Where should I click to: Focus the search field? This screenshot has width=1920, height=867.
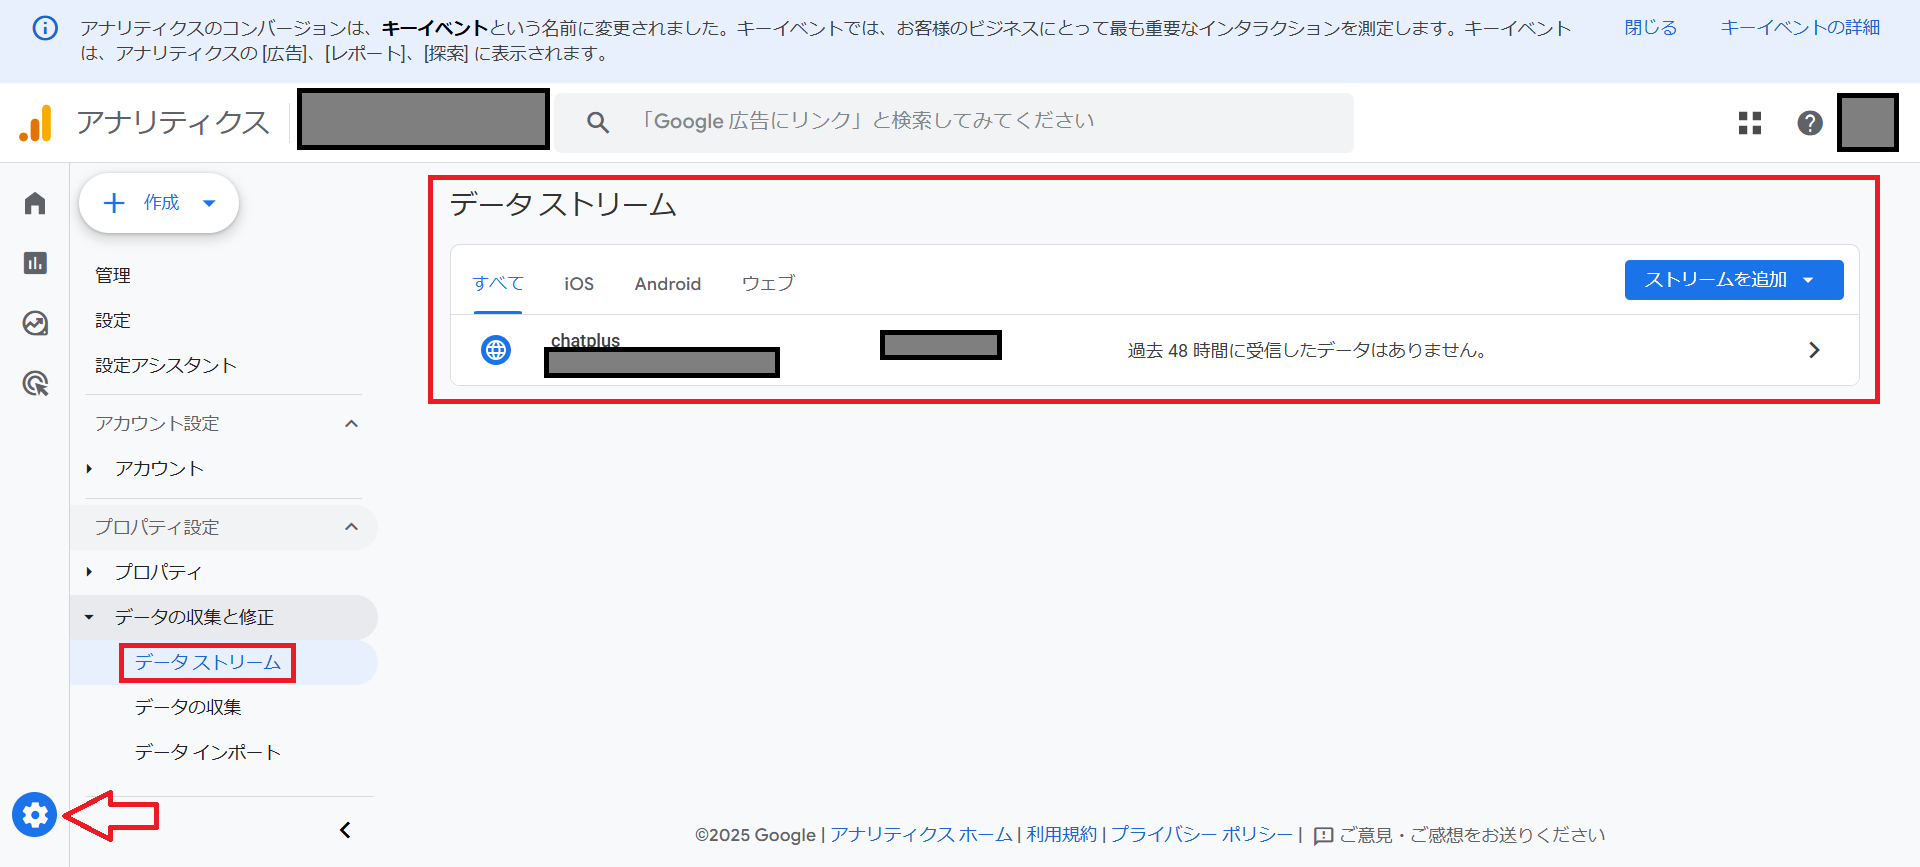955,122
